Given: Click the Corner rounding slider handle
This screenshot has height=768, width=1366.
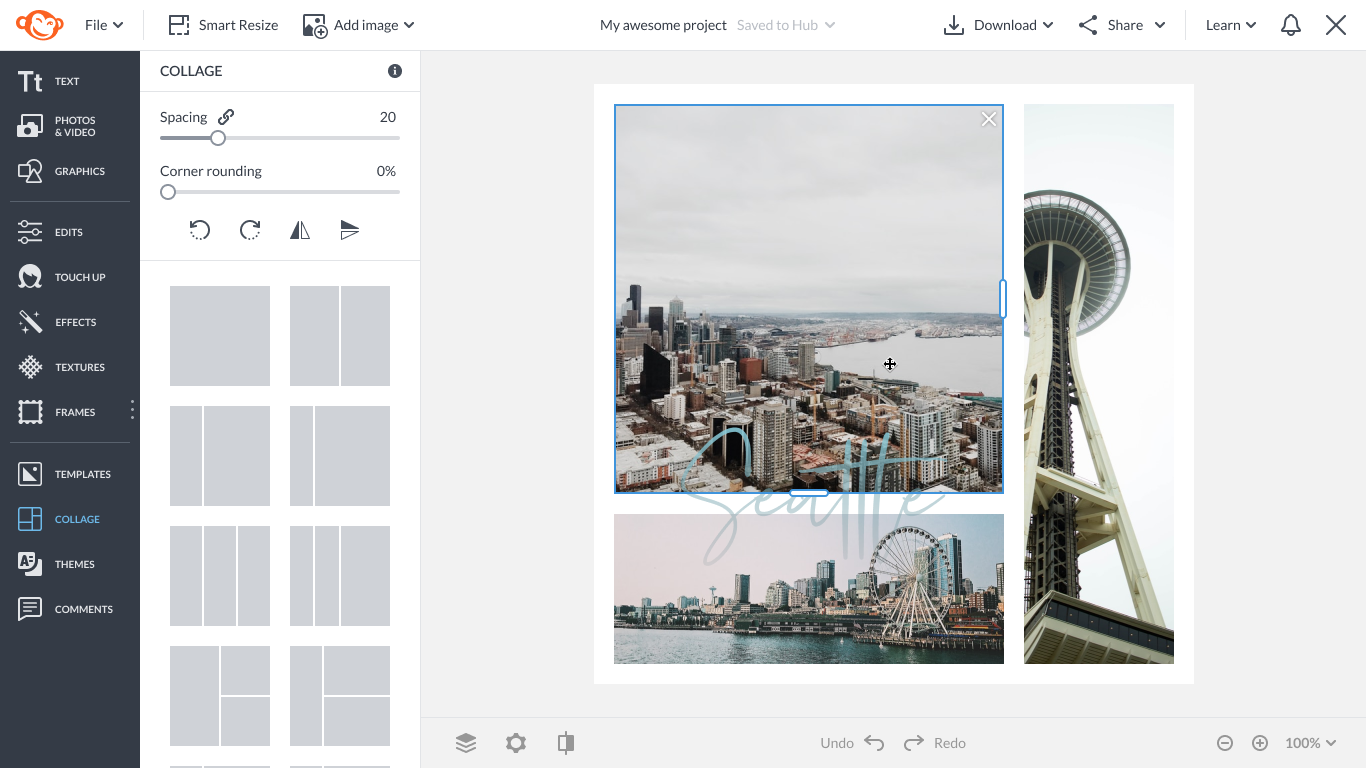Looking at the screenshot, I should coord(168,192).
